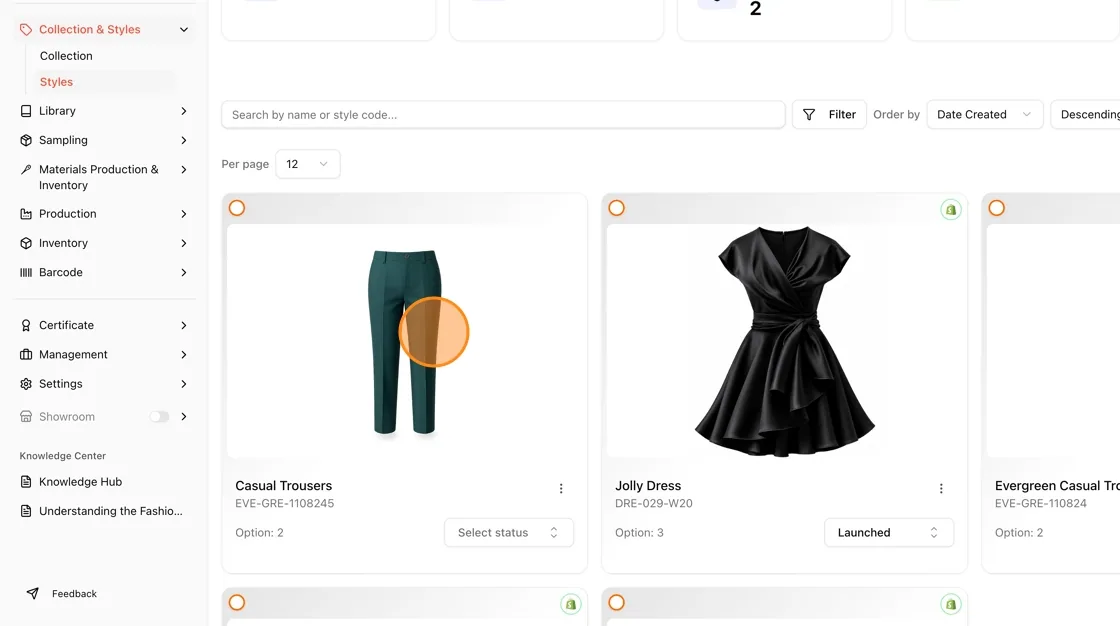This screenshot has height=626, width=1120.
Task: Expand the Production chevron
Action: [x=184, y=214]
